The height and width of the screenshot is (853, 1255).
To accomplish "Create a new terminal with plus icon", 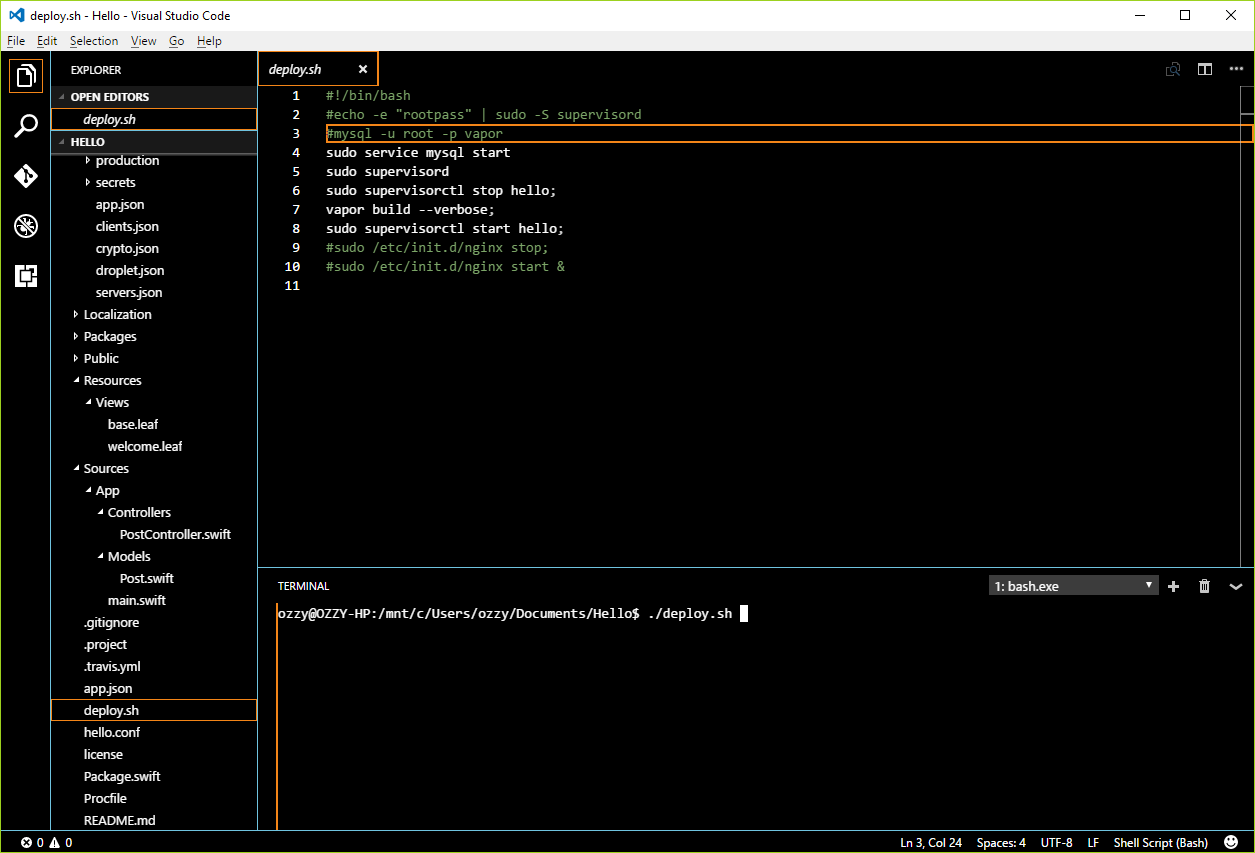I will (1174, 586).
